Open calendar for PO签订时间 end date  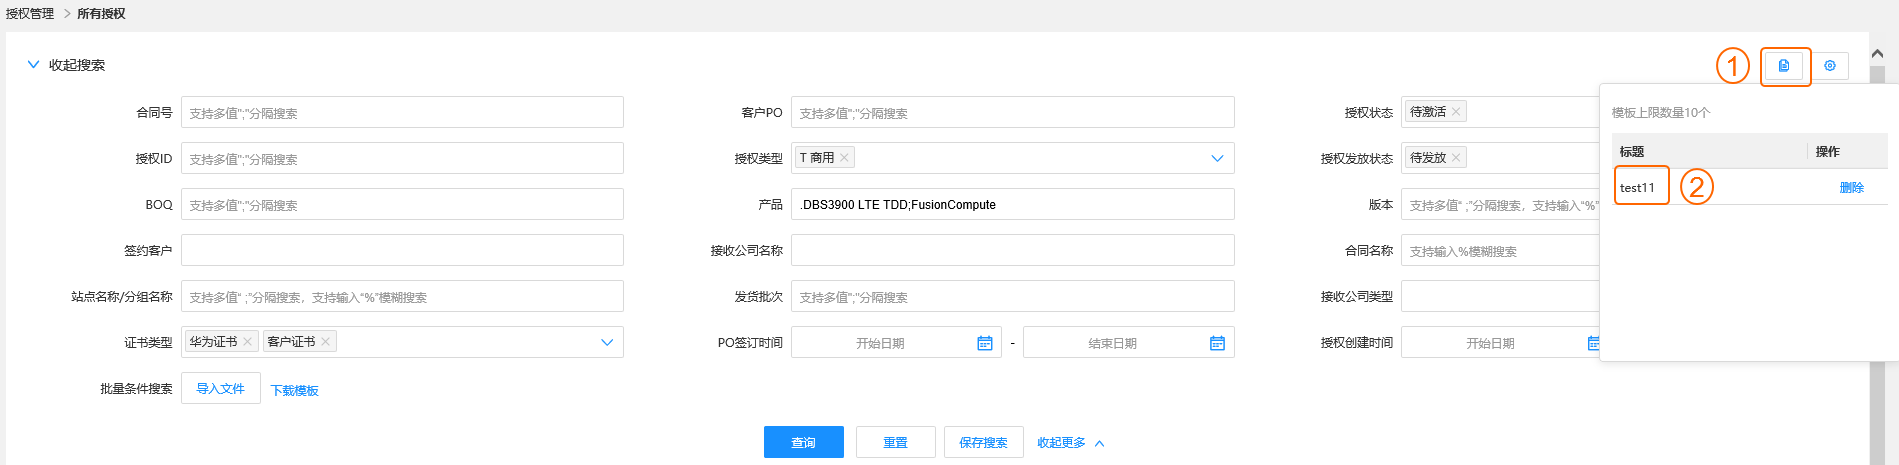point(1217,343)
